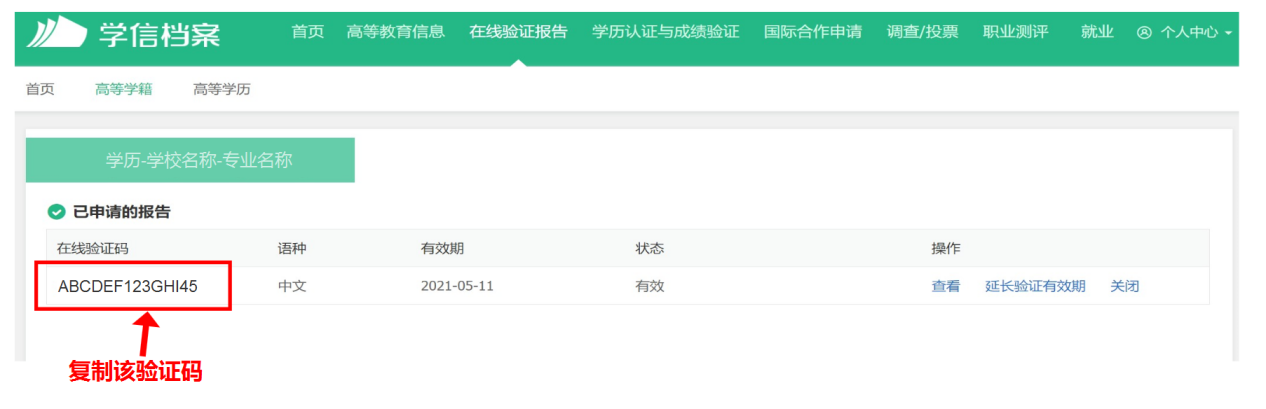Click the 就业 navigation item
Screen dimensions: 1266x409
[x=1097, y=32]
